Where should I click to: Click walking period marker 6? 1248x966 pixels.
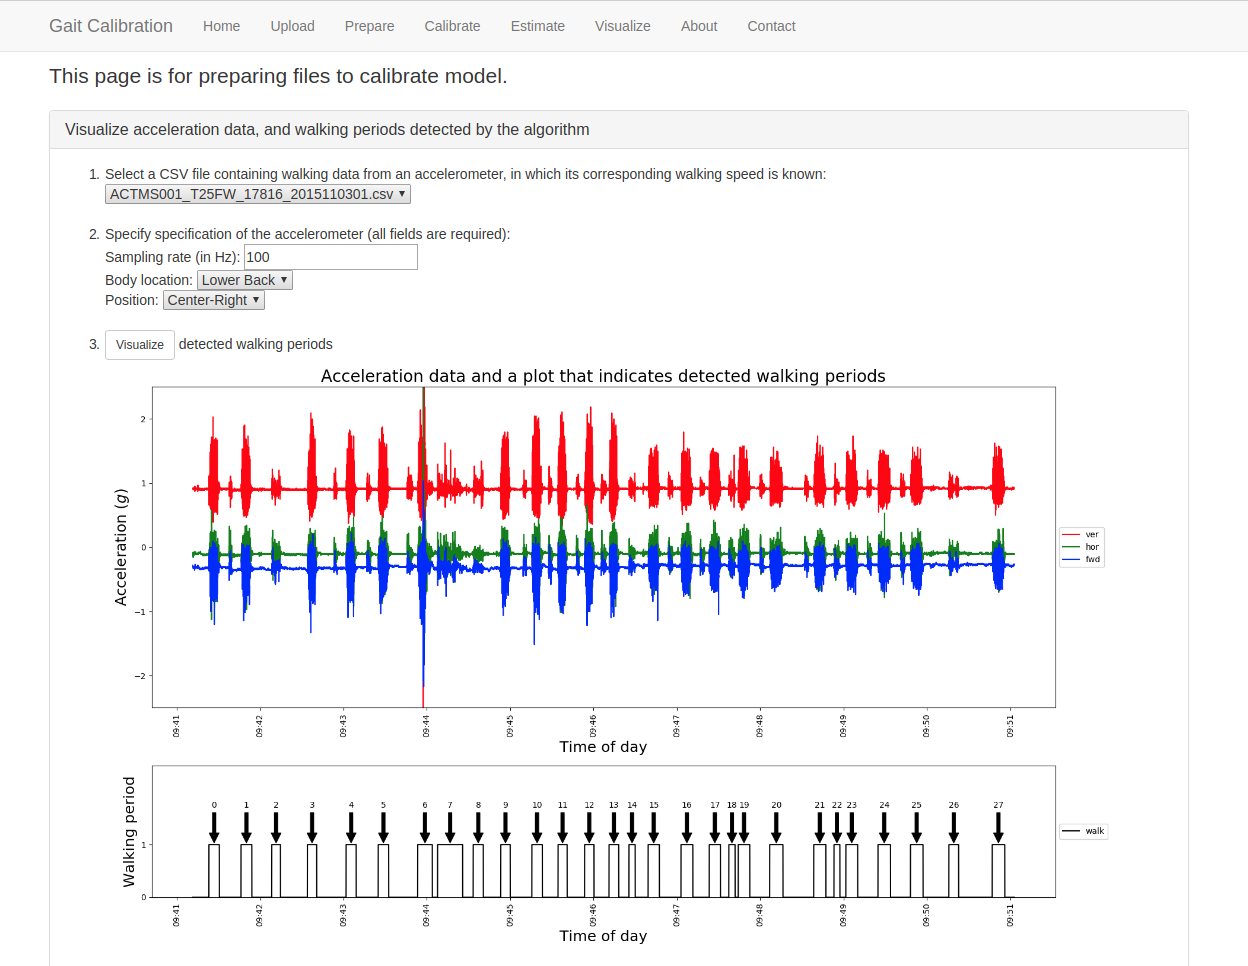pos(425,823)
